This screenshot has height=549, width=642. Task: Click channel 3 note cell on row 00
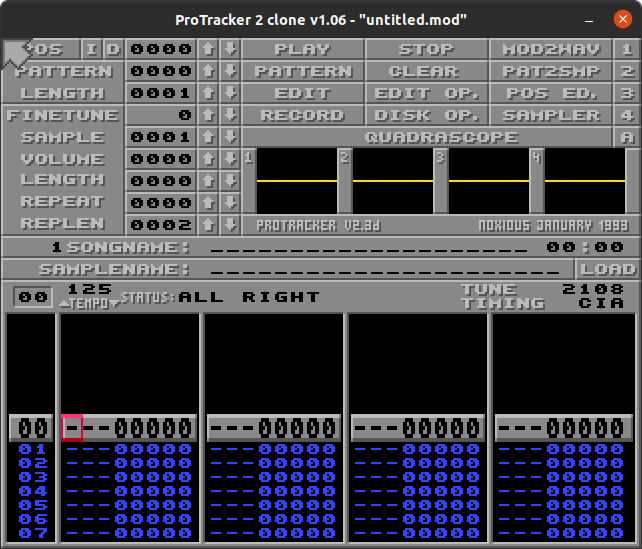pos(376,428)
